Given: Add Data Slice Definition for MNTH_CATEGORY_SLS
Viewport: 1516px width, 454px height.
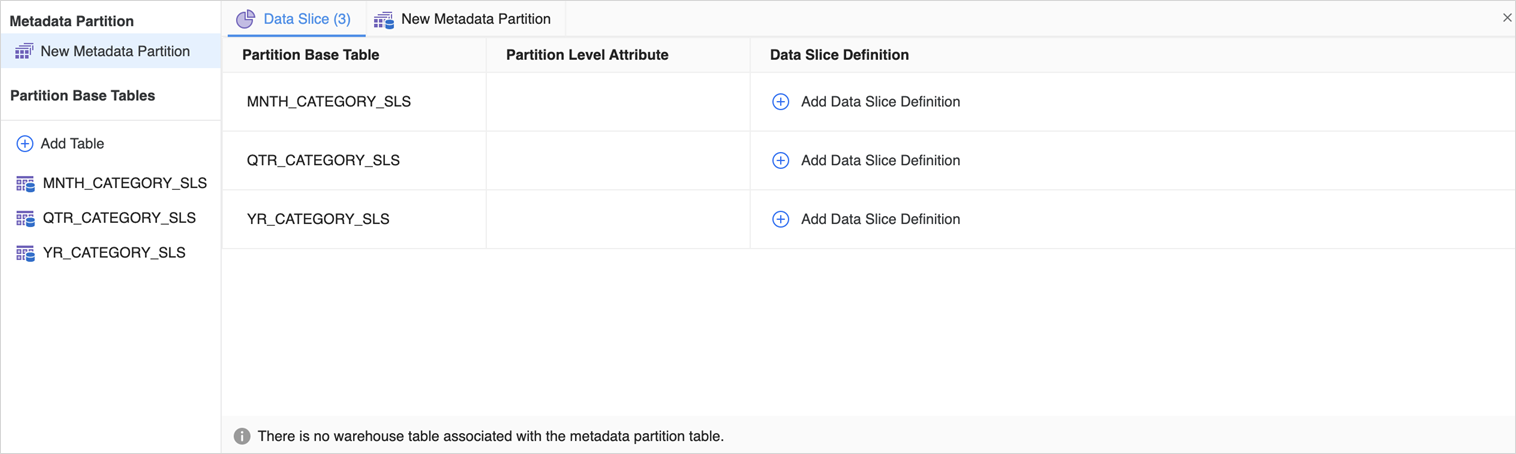Looking at the screenshot, I should pyautogui.click(x=880, y=102).
